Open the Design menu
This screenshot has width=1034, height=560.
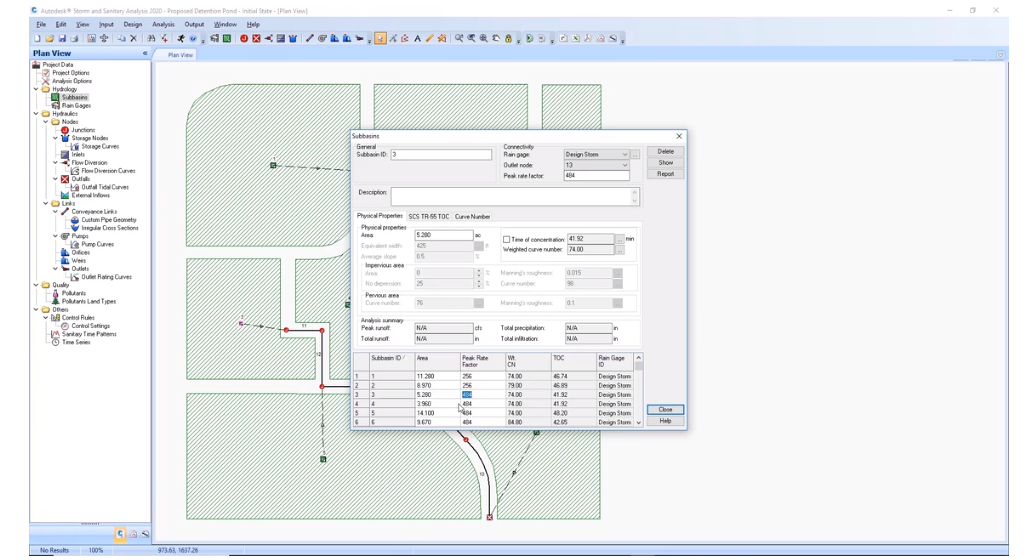pyautogui.click(x=133, y=24)
